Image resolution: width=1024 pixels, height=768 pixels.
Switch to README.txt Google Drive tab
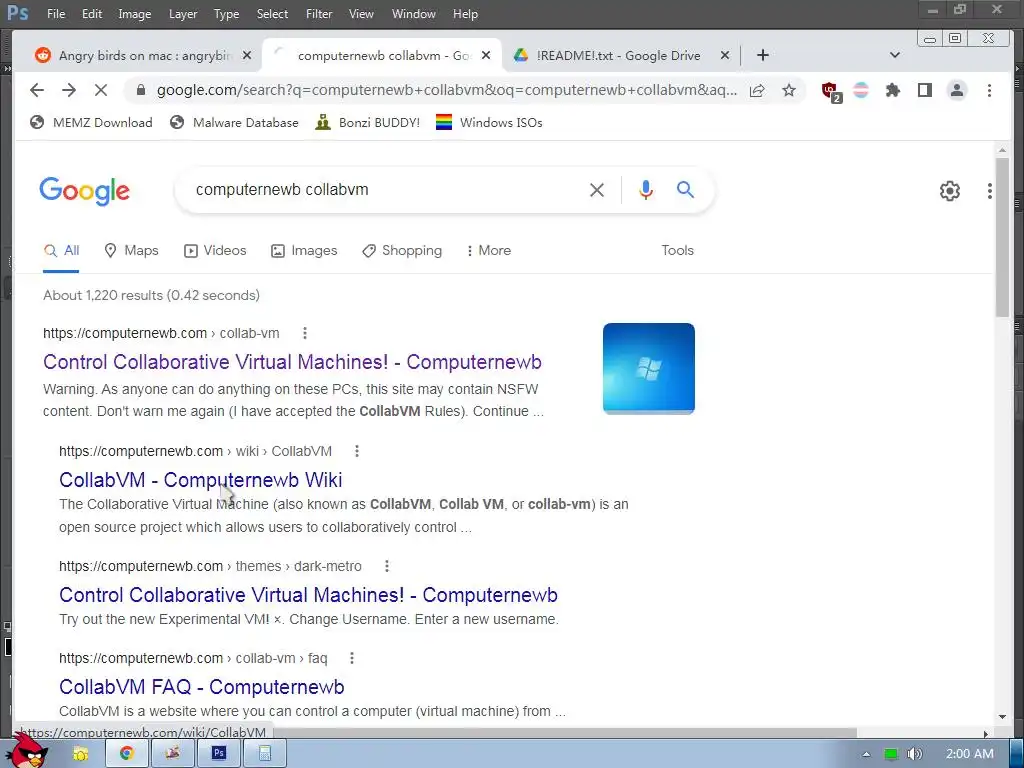tap(617, 56)
